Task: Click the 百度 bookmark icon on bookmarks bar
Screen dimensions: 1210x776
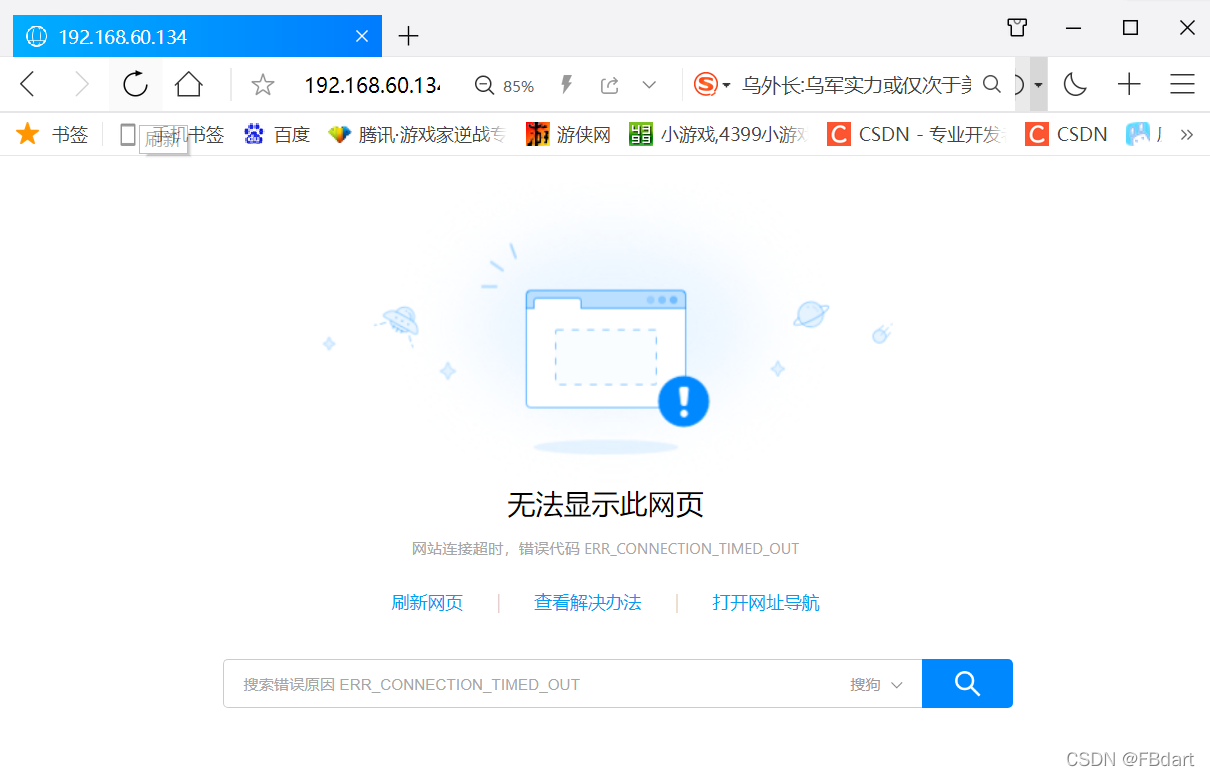Action: pos(253,133)
